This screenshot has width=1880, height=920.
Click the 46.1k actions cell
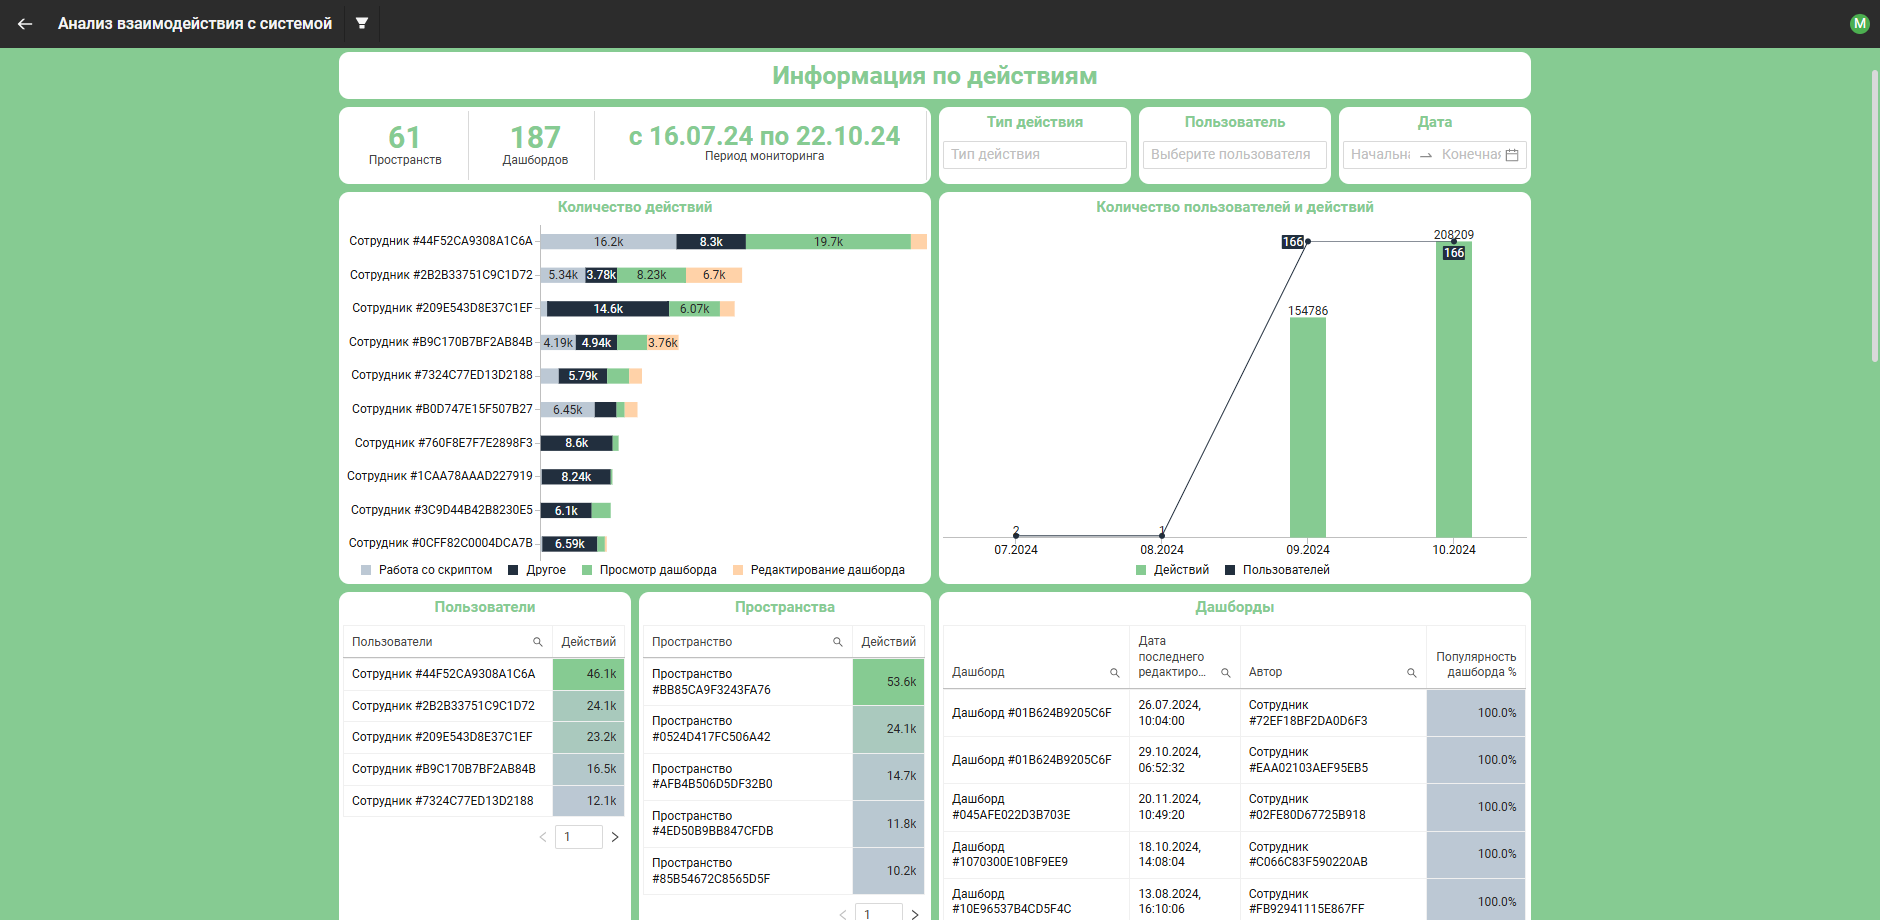[588, 674]
